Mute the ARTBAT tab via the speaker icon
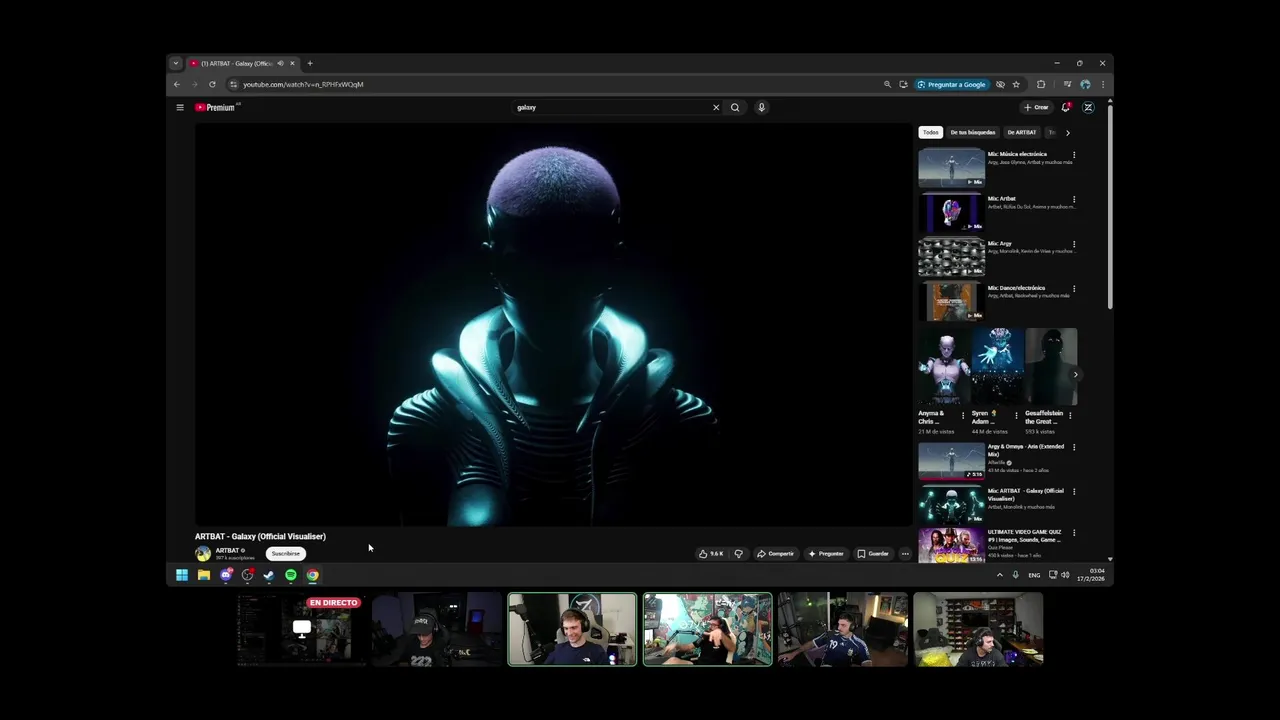Viewport: 1280px width, 720px height. coord(280,63)
